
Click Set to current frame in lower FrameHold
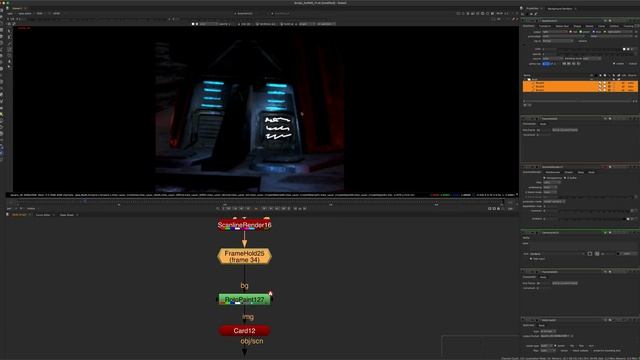click(x=565, y=283)
